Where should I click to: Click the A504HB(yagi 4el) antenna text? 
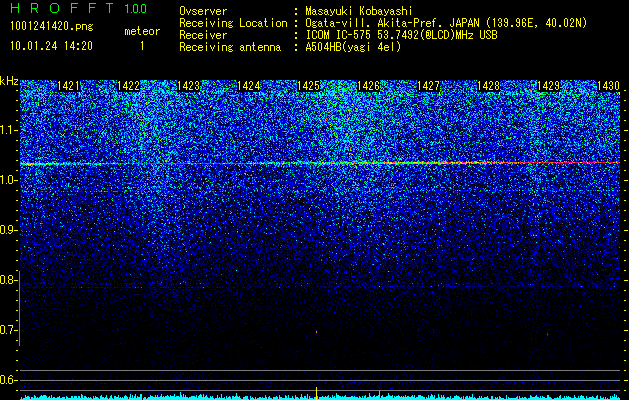click(353, 47)
